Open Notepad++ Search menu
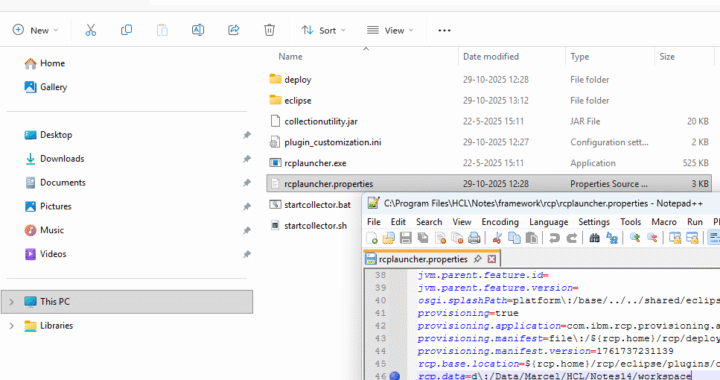 pos(429,222)
